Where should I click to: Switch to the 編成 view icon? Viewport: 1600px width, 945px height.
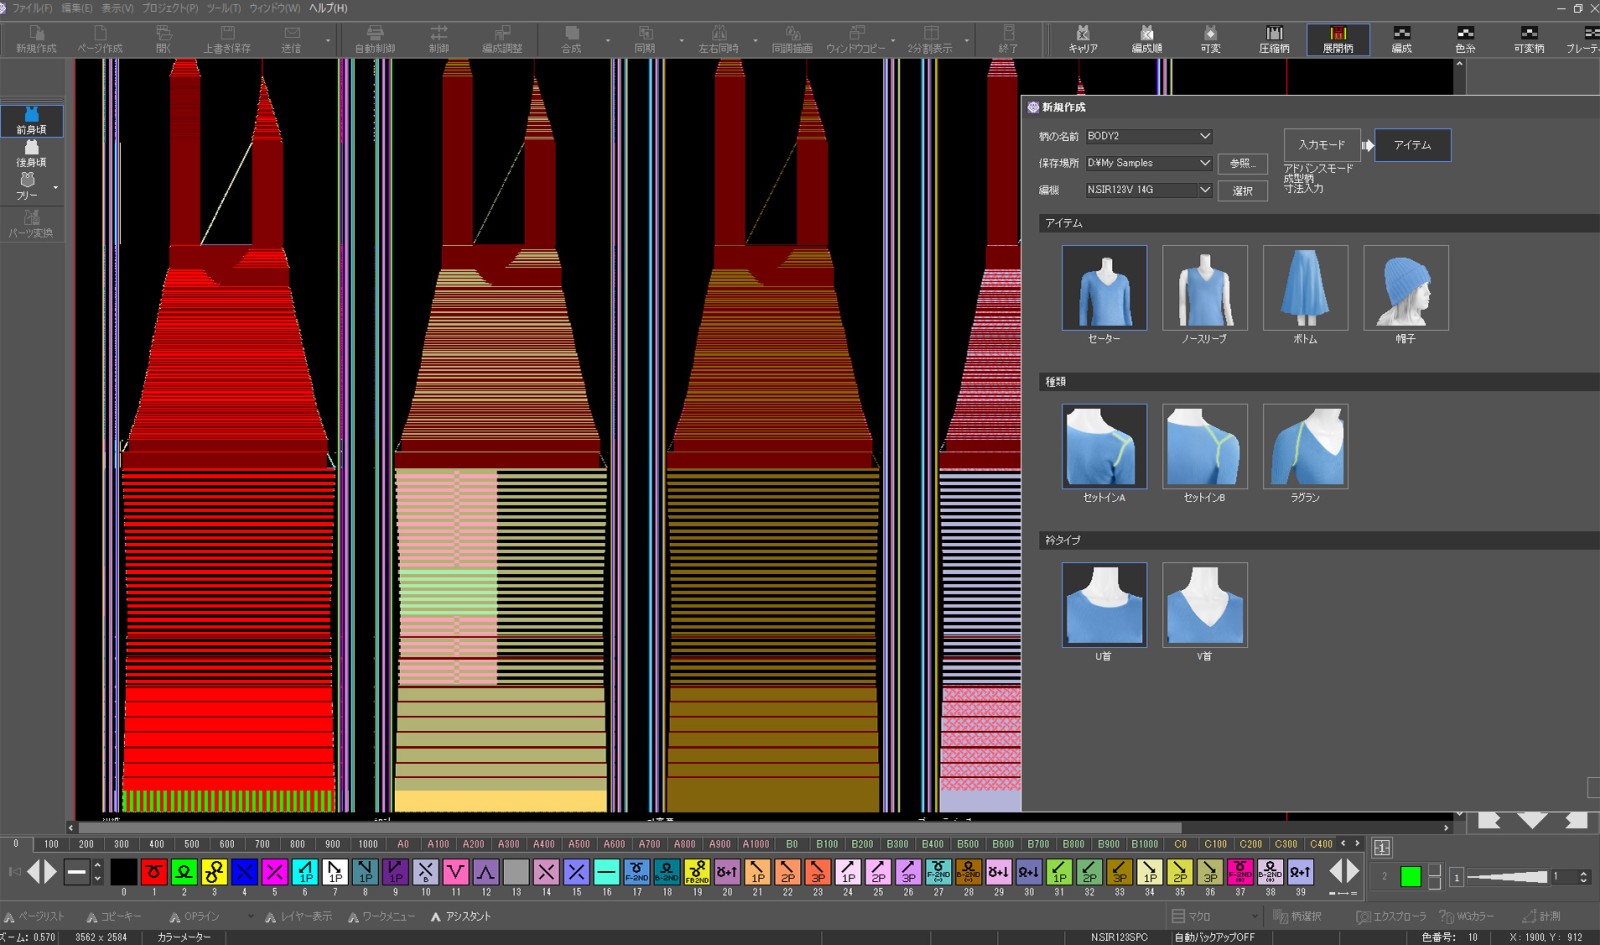1402,39
